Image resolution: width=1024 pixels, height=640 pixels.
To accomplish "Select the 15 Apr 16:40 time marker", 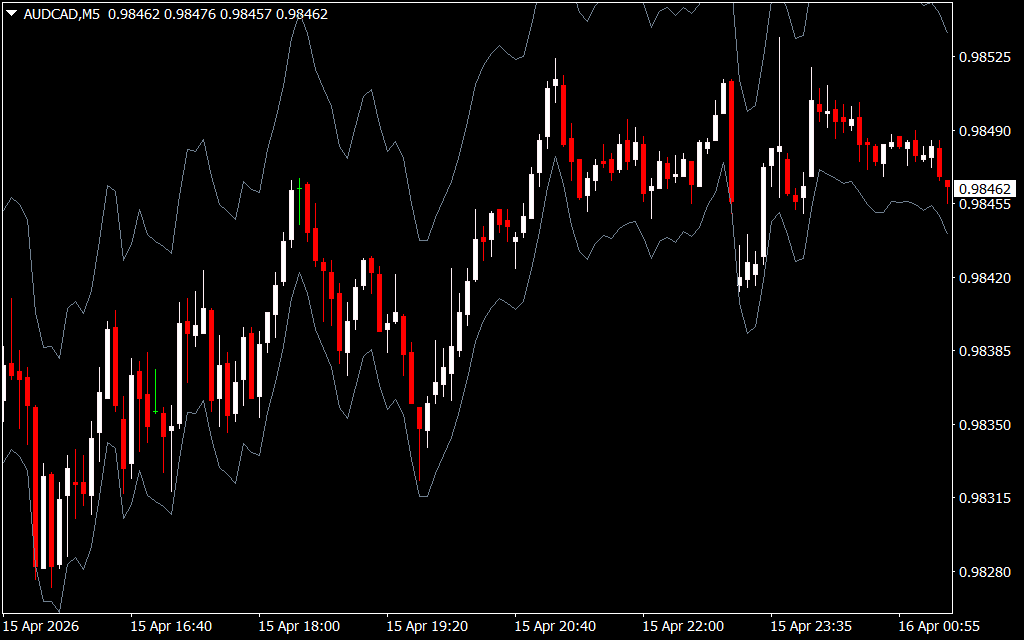I will [171, 626].
